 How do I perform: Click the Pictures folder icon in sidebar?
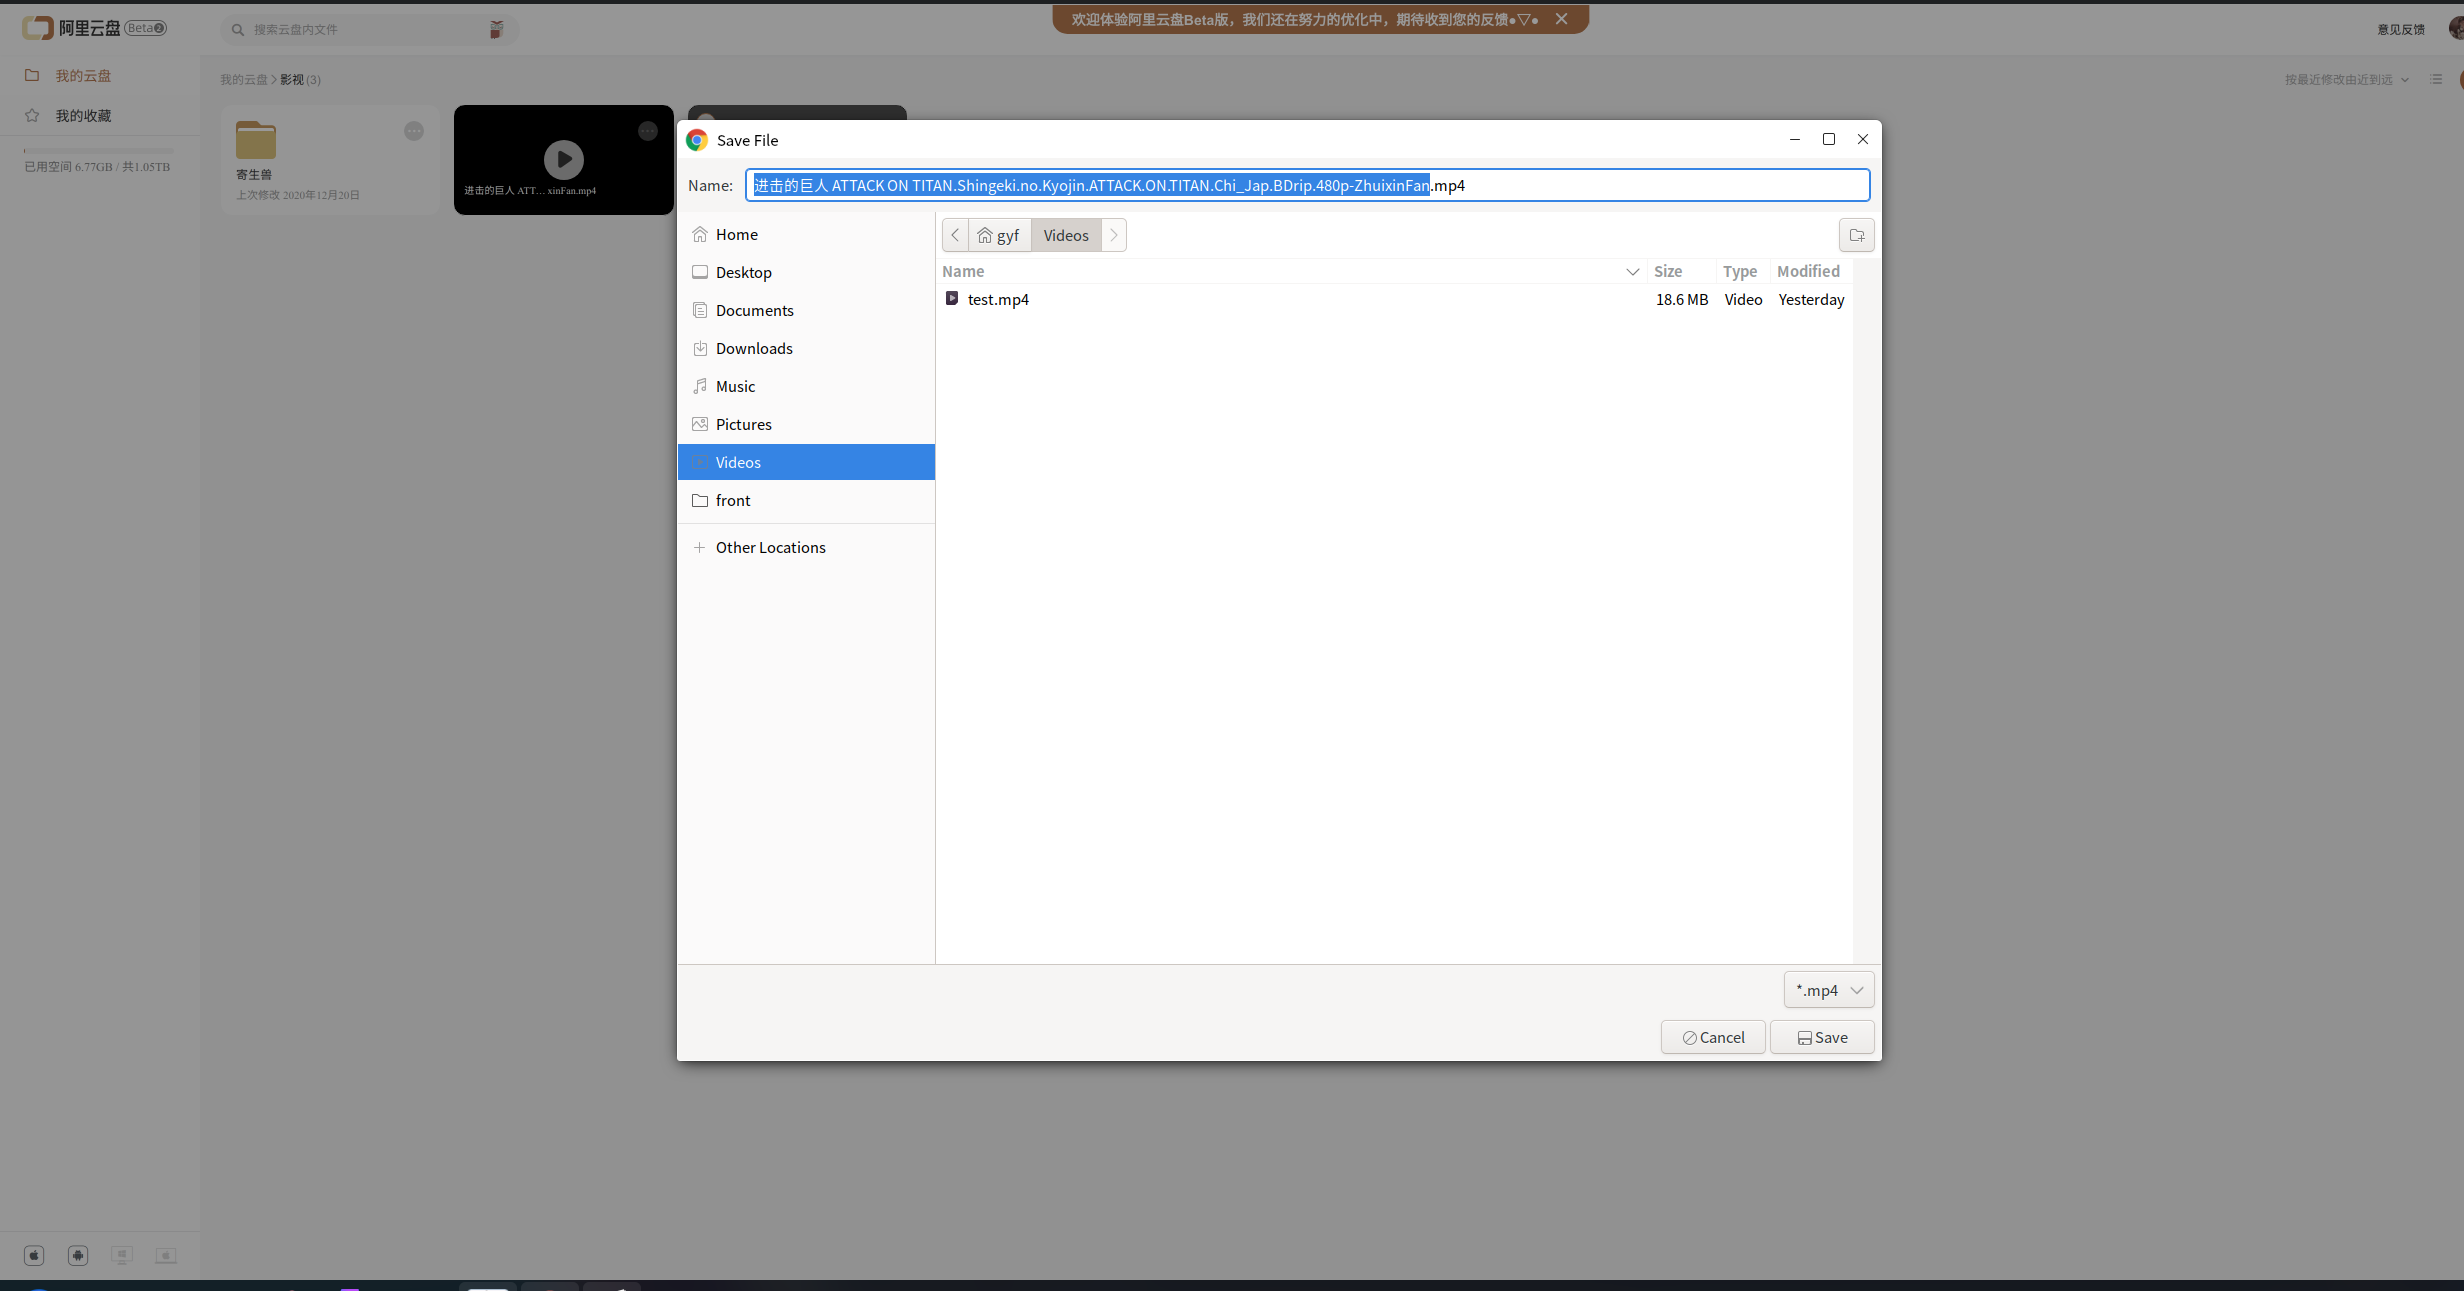click(x=699, y=424)
